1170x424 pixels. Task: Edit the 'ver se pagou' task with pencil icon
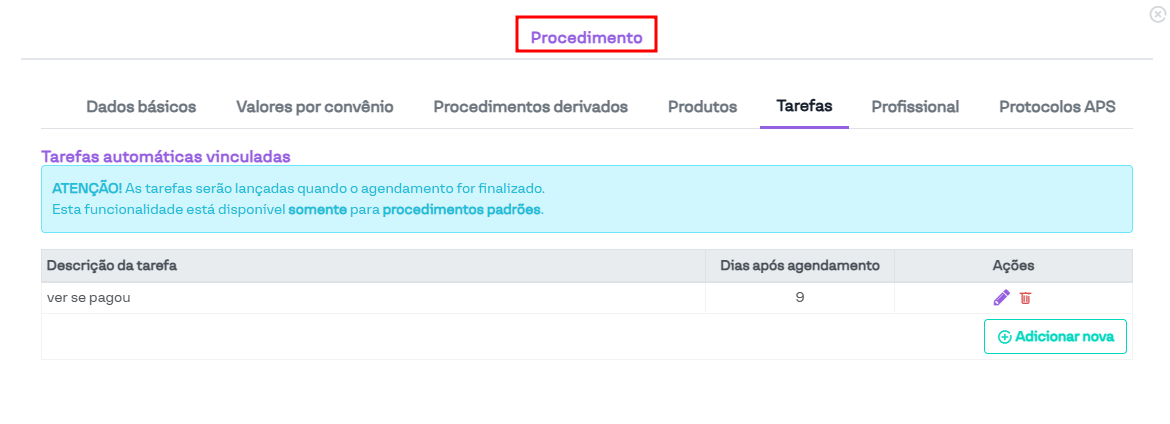pos(1001,298)
